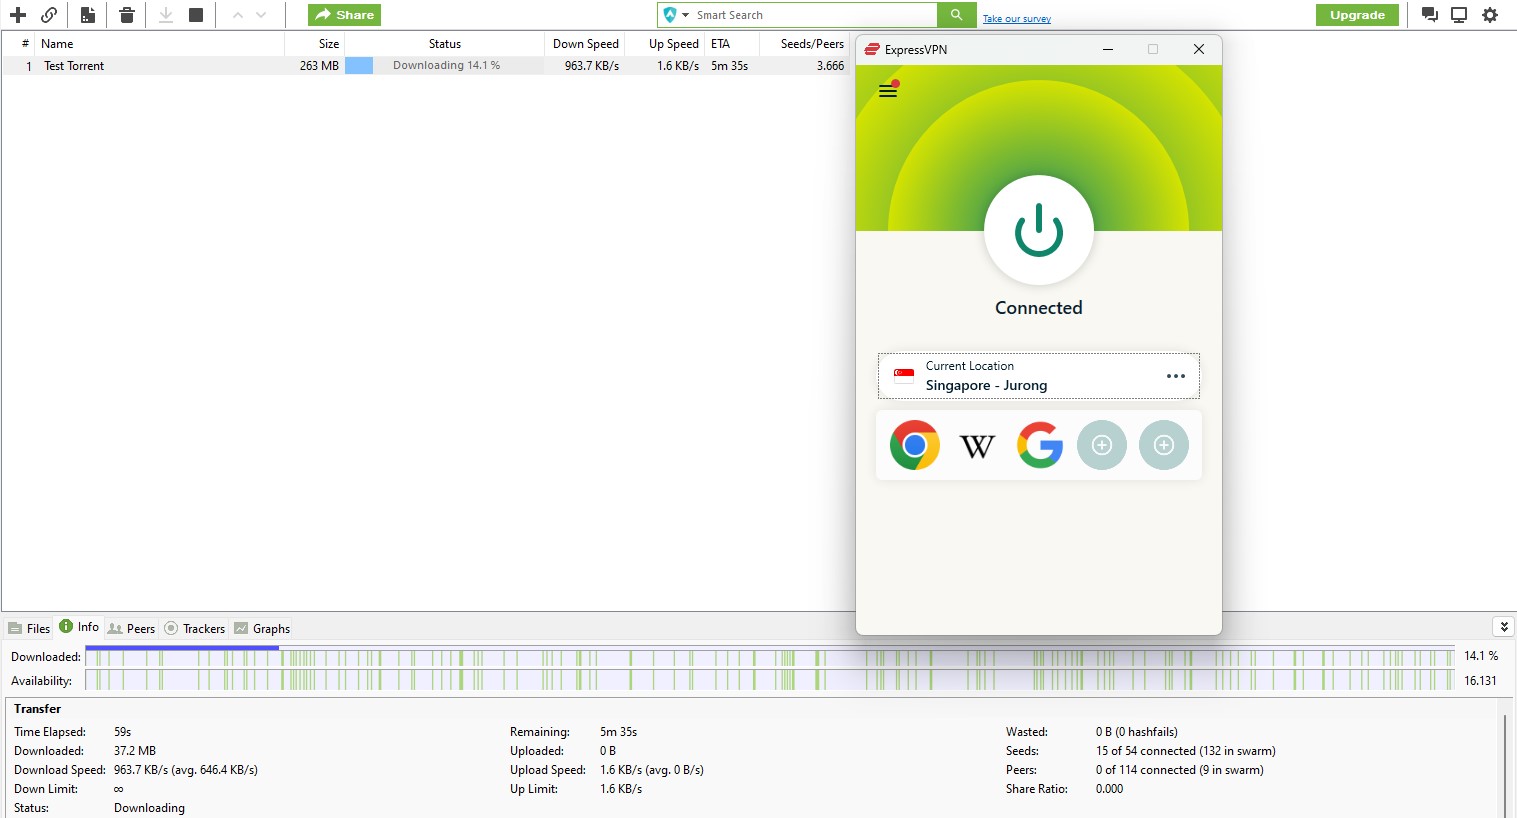Collapse the detail pane chevron
1517x818 pixels.
[x=1503, y=627]
